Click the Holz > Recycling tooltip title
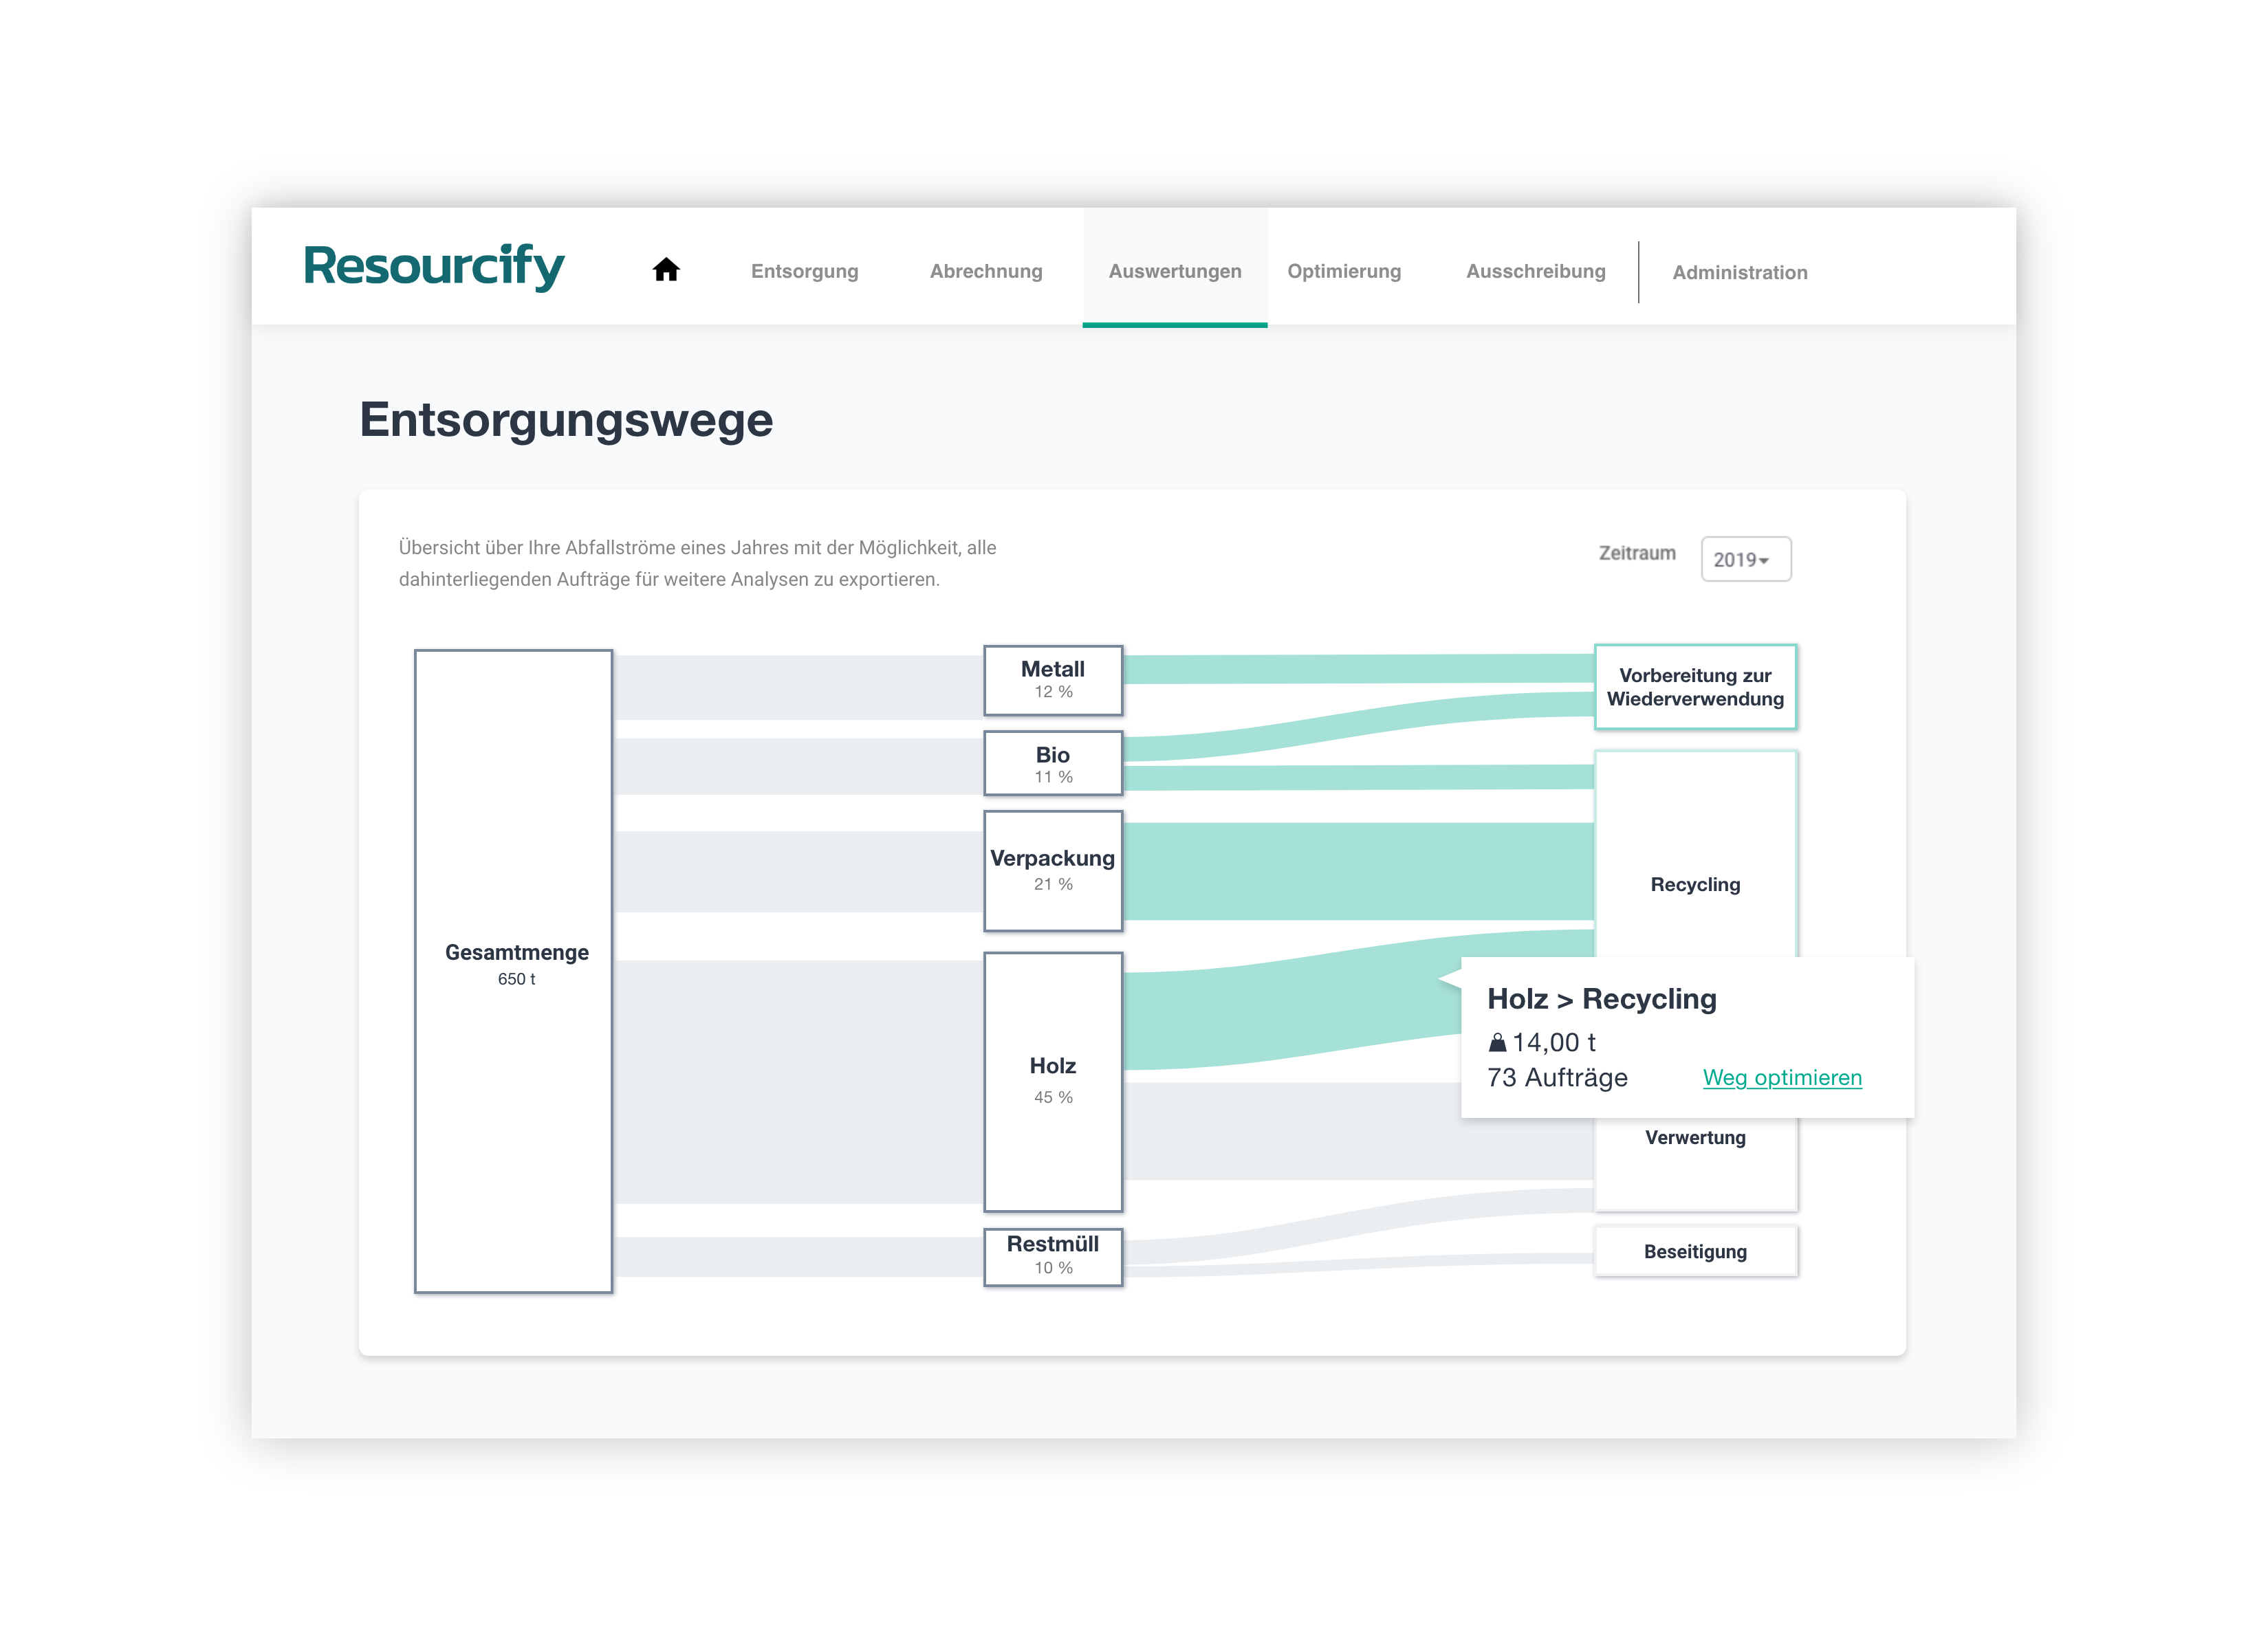Screen dimensions: 2268x1646 pos(1601,999)
